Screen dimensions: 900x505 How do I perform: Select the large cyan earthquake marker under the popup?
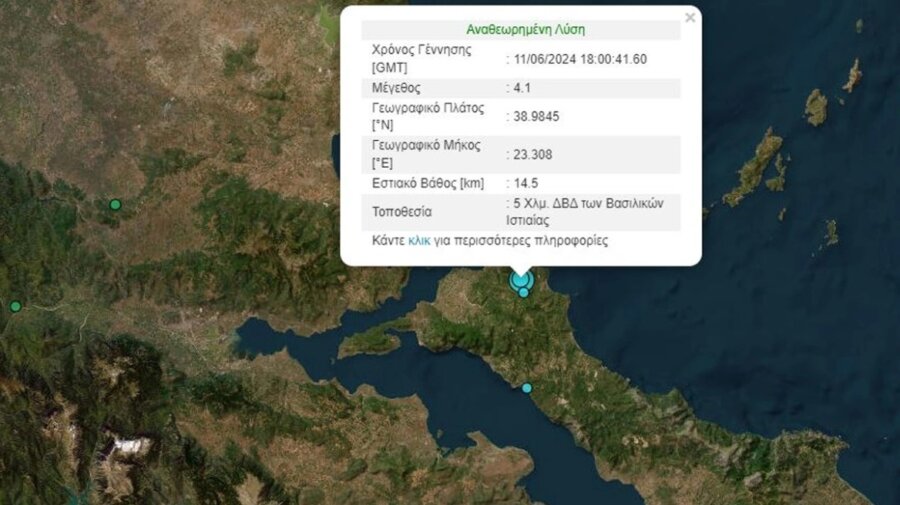click(x=521, y=280)
